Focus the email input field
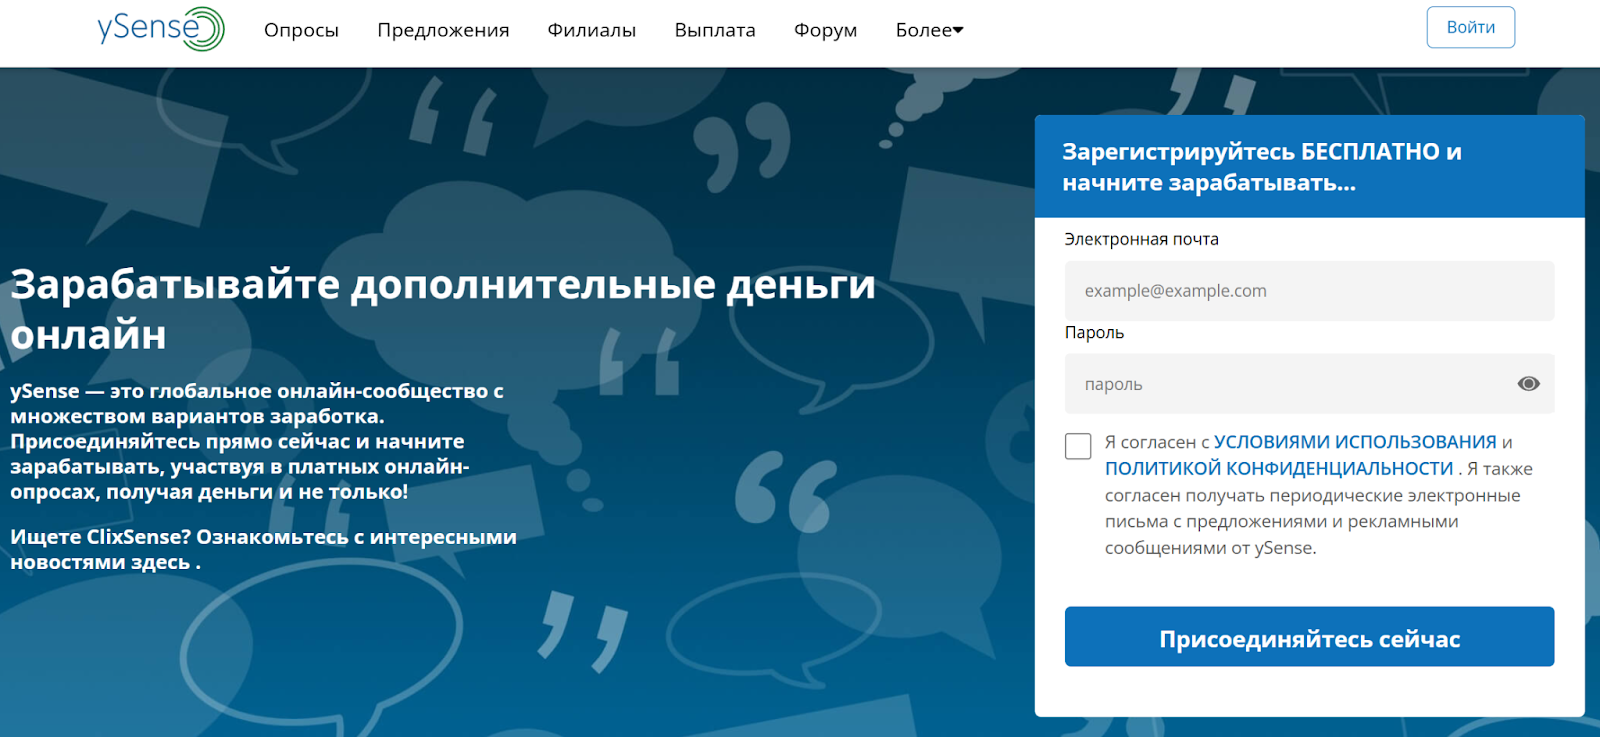 (x=1309, y=291)
